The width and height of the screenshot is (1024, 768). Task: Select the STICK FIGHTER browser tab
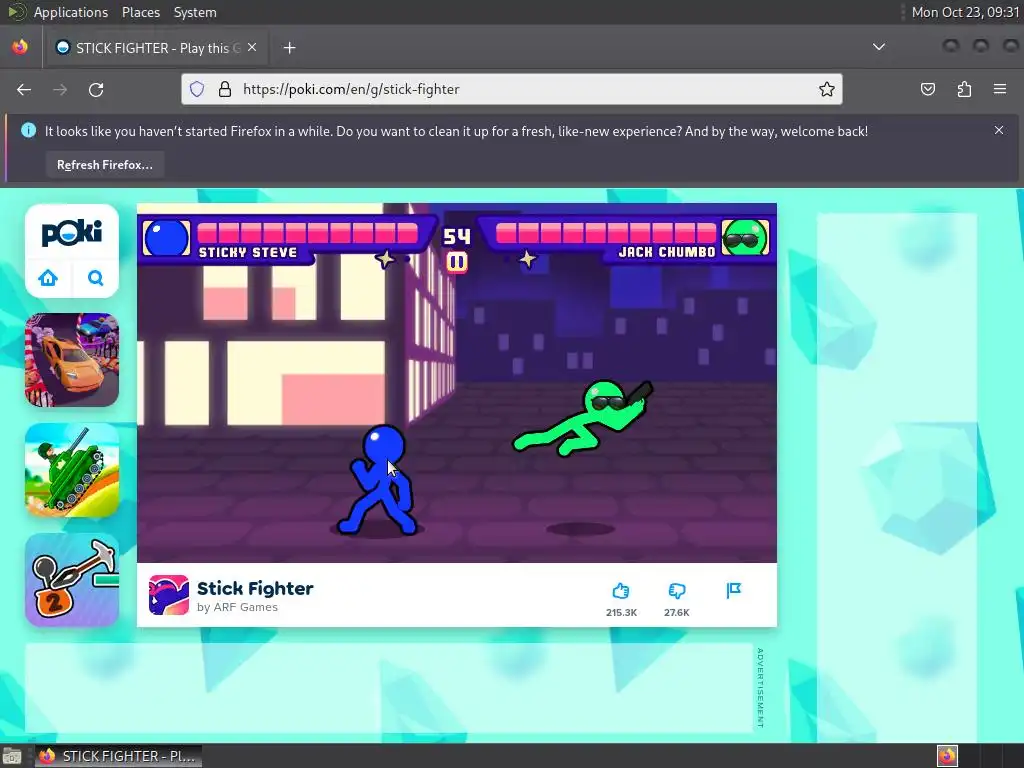(x=155, y=48)
